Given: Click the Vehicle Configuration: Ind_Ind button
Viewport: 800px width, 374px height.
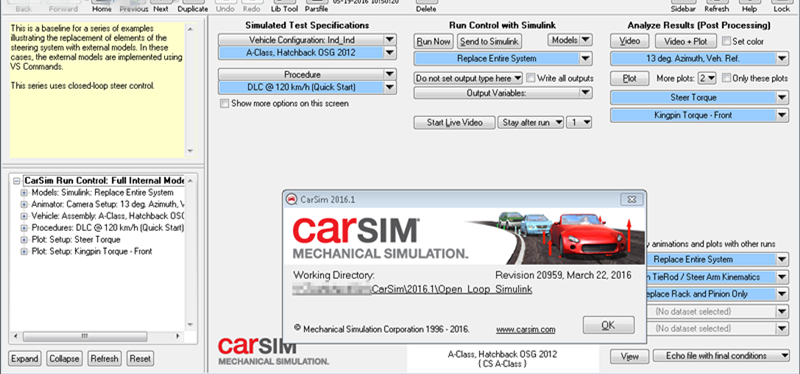Looking at the screenshot, I should coord(301,40).
